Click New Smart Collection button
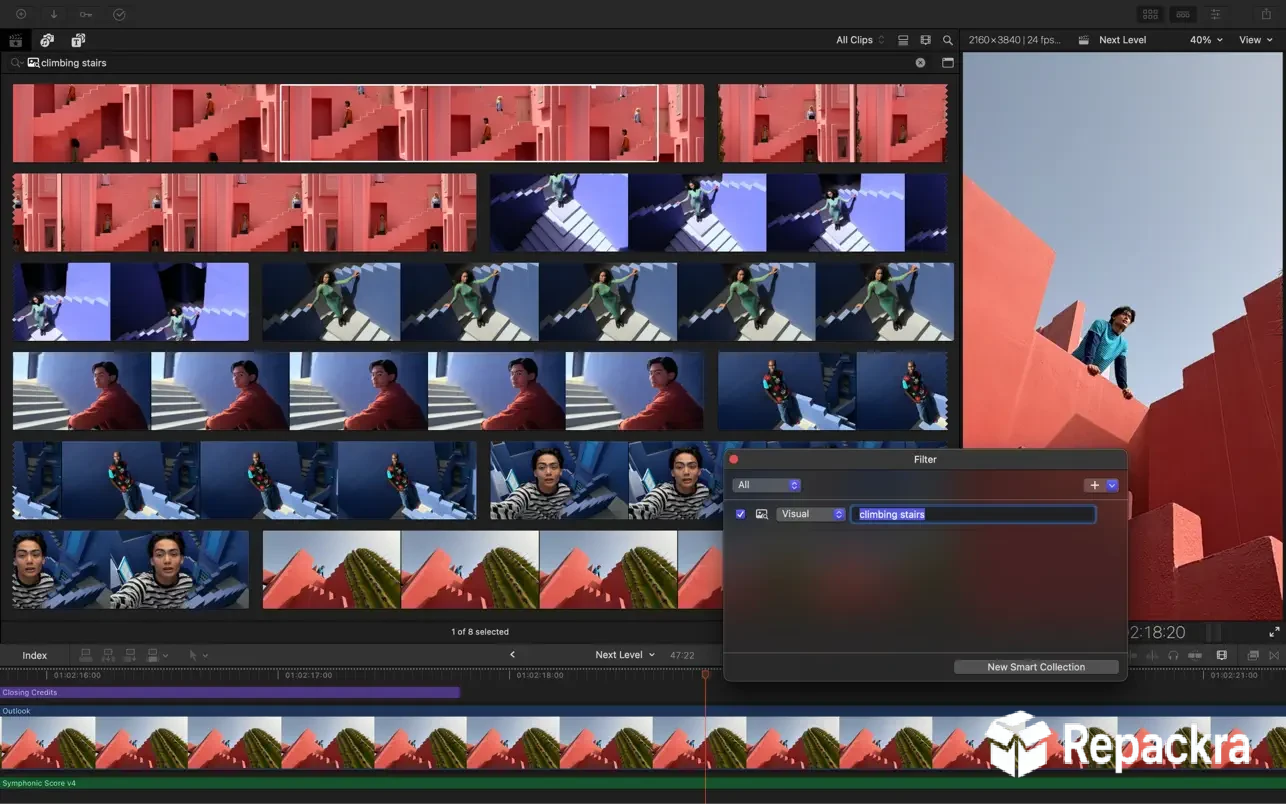1286x804 pixels. (x=1036, y=667)
